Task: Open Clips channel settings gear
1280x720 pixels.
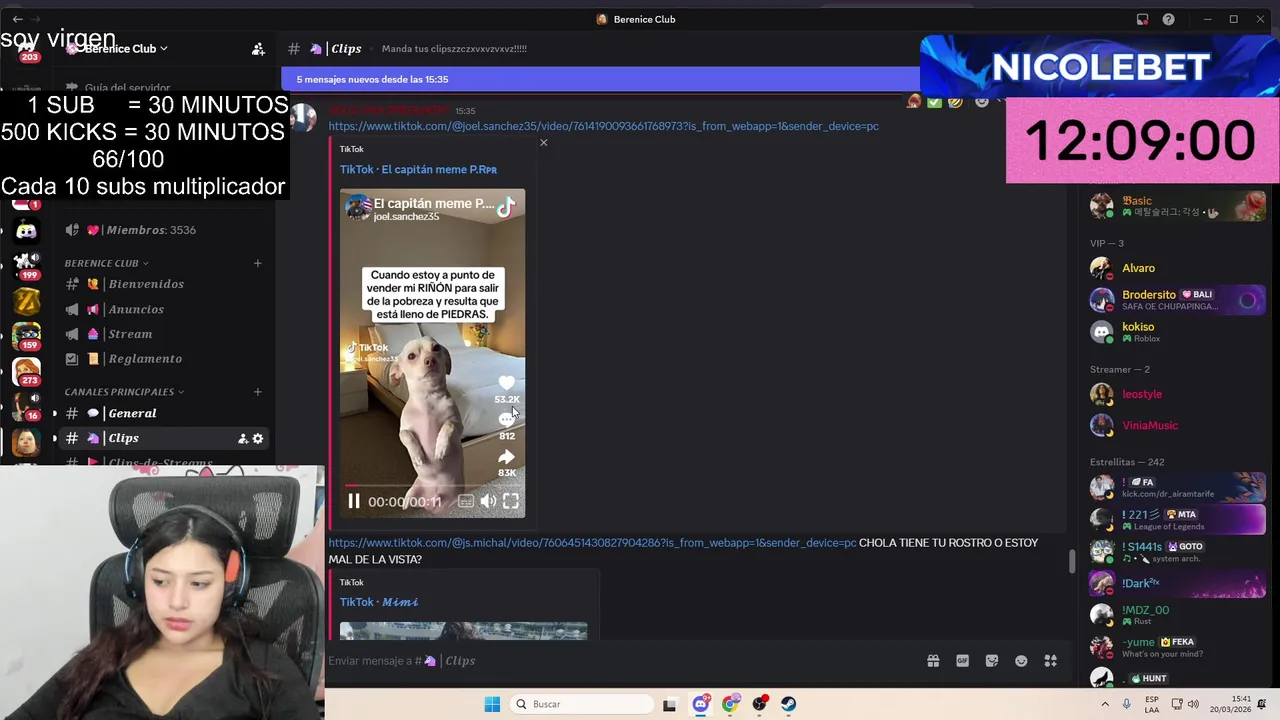Action: pyautogui.click(x=258, y=438)
